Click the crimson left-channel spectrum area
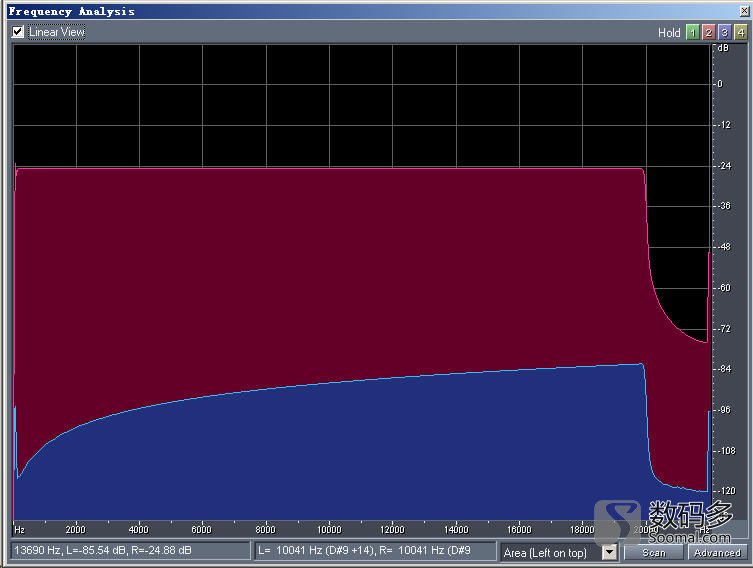Screen dimensions: 753x568 330,270
